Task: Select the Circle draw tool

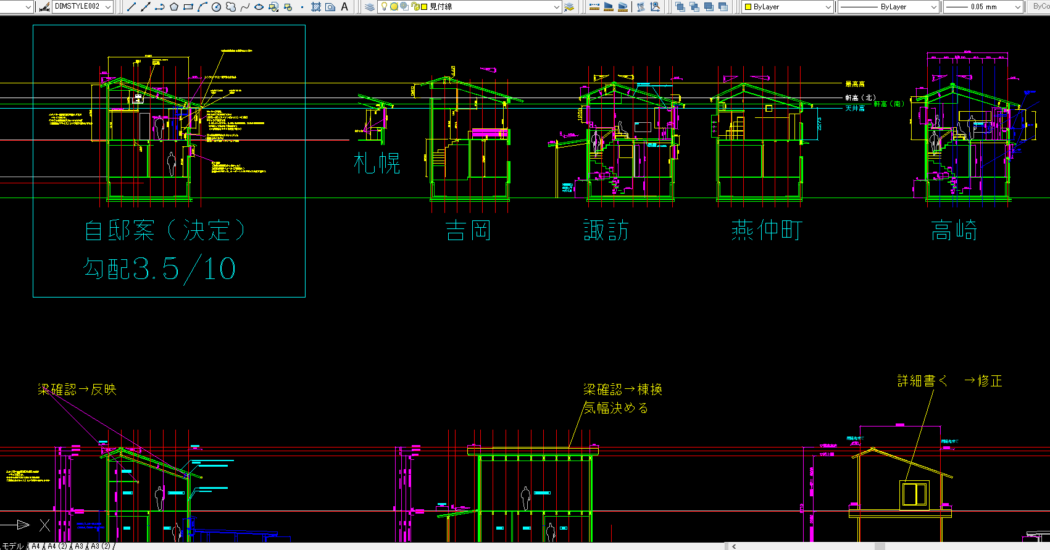Action: [x=216, y=7]
